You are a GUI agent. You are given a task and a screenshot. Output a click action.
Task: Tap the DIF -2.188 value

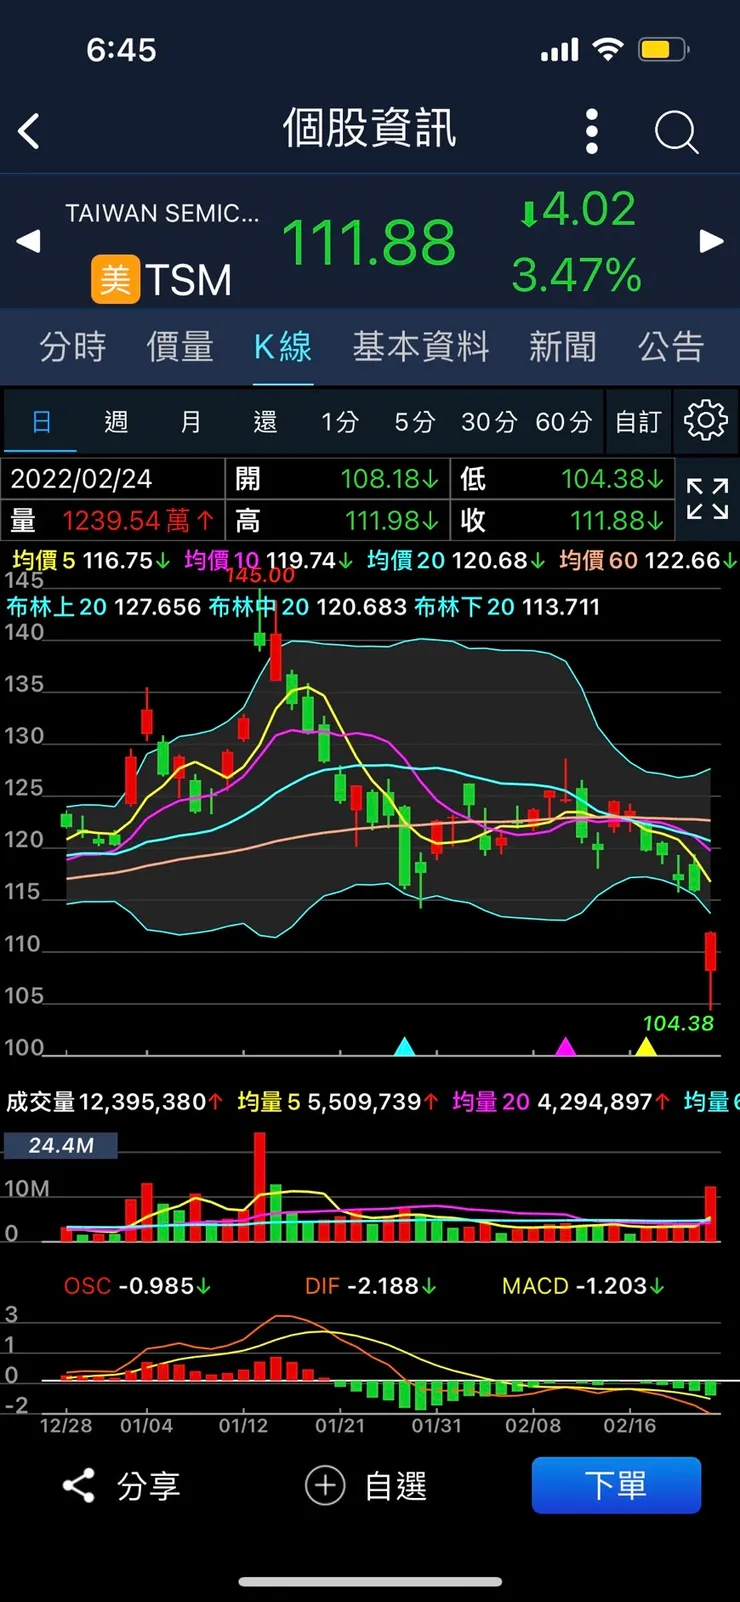[x=371, y=1286]
